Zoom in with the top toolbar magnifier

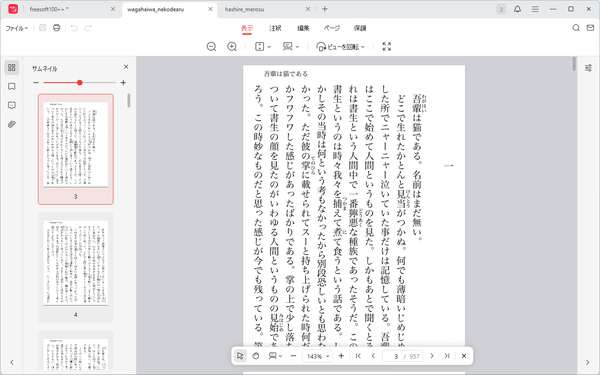coord(232,47)
